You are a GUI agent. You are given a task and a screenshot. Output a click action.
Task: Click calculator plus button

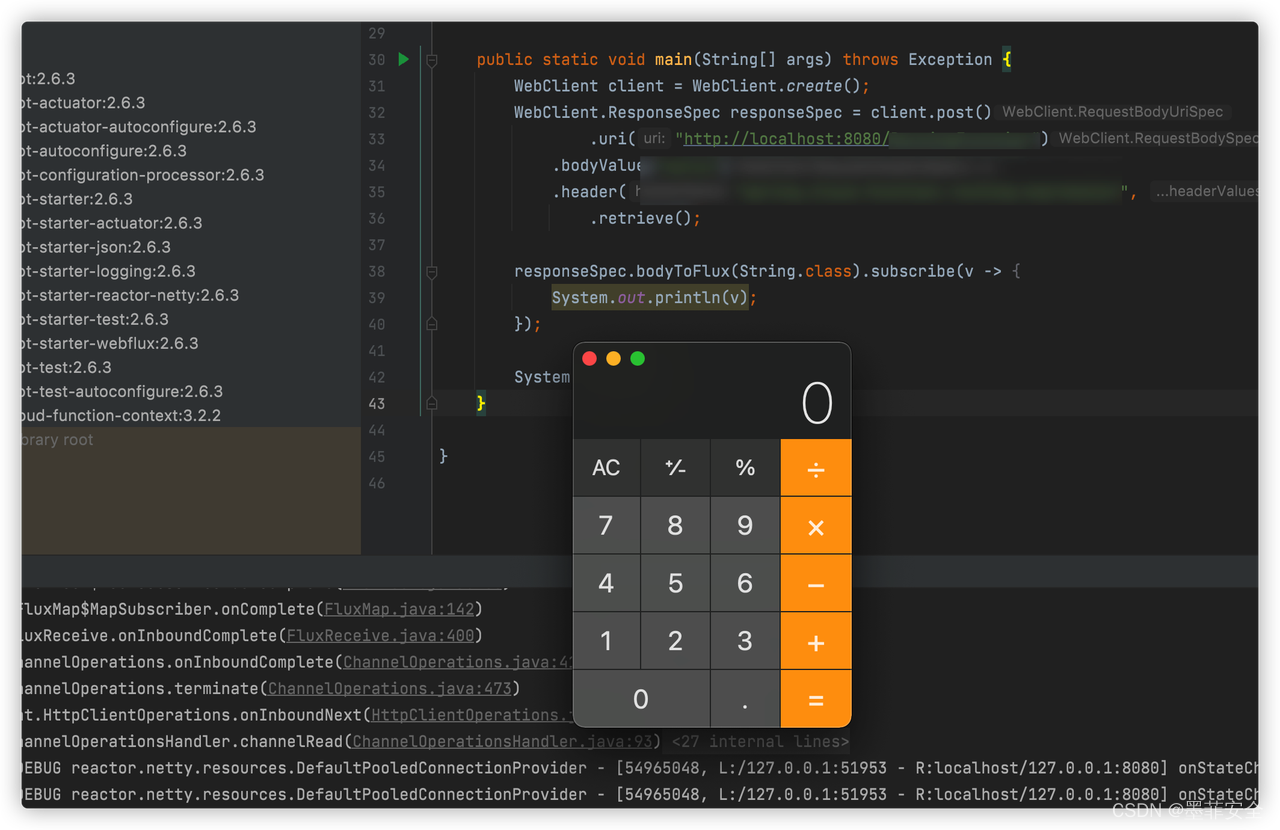pyautogui.click(x=816, y=641)
